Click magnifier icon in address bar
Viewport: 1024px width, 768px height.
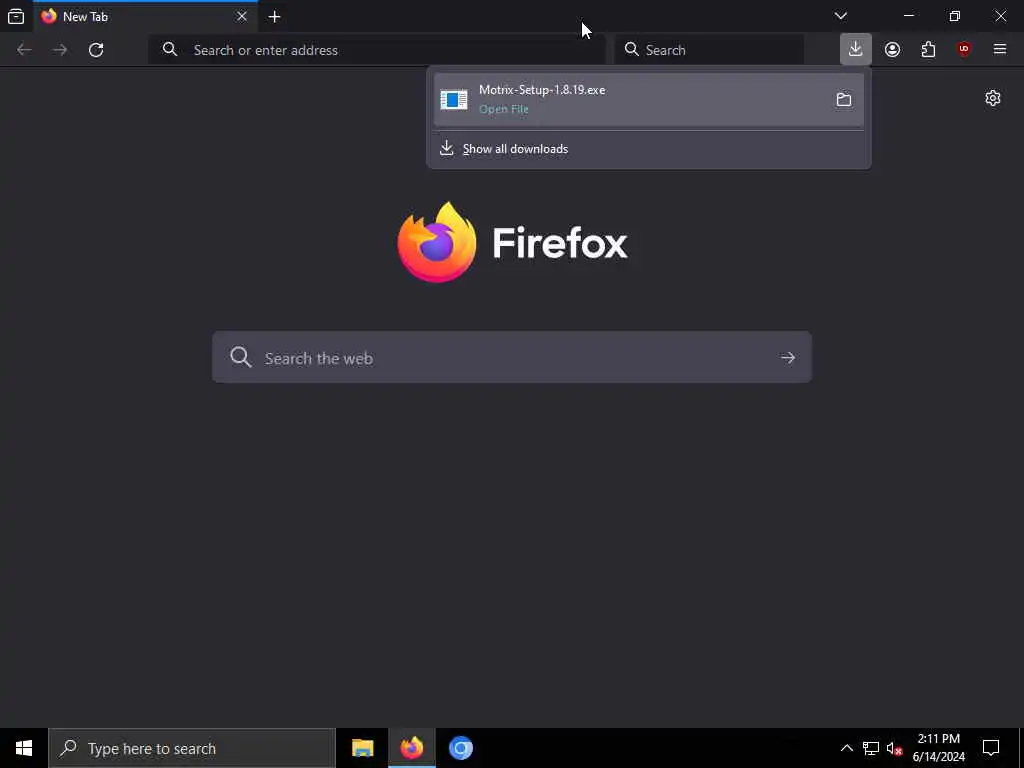[170, 50]
